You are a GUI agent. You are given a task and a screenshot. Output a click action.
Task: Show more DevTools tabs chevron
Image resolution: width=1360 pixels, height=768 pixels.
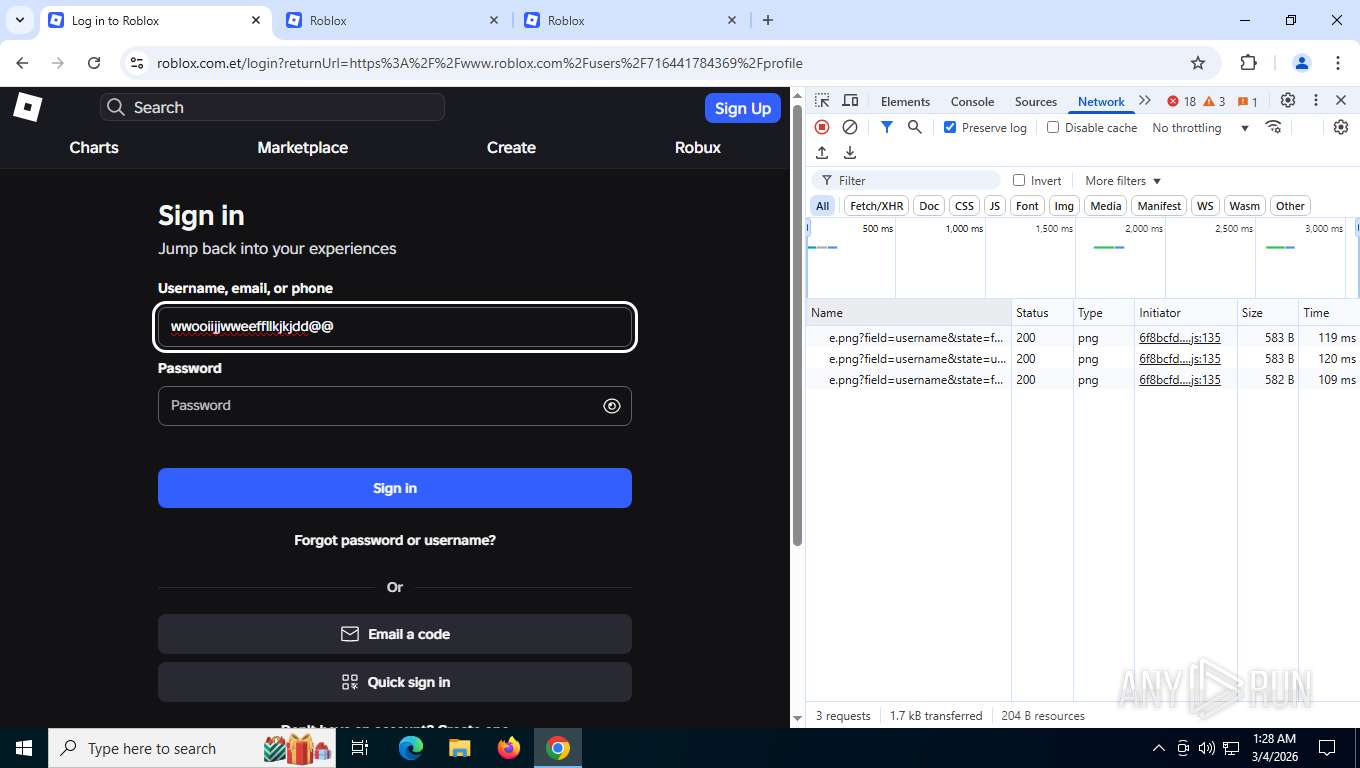(1145, 101)
